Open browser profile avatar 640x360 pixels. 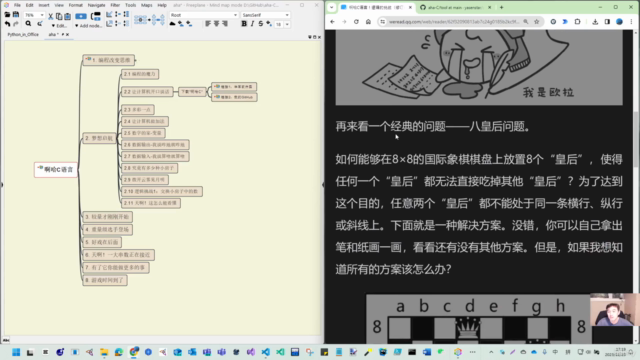pyautogui.click(x=620, y=22)
